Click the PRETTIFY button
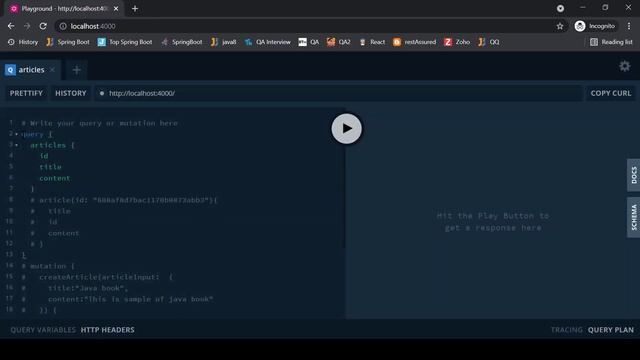Viewport: 640px width, 360px height. [26, 93]
